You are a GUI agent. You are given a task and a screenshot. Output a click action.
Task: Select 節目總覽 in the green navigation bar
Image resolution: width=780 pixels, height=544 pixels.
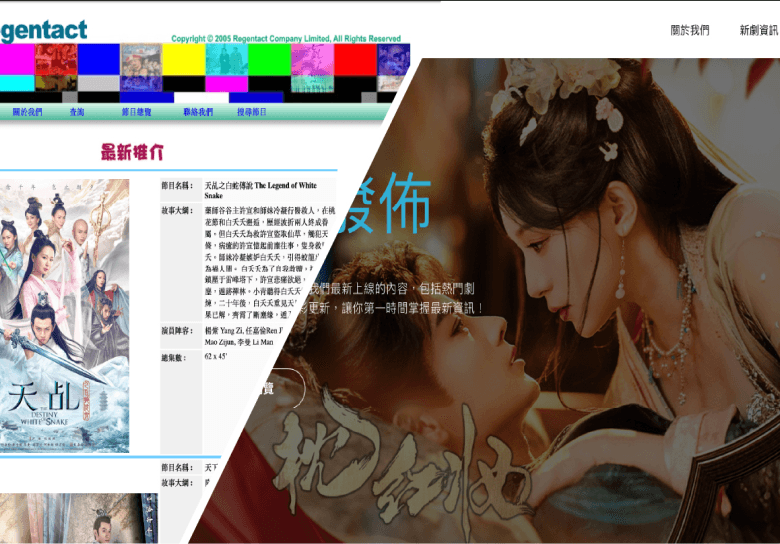click(136, 112)
